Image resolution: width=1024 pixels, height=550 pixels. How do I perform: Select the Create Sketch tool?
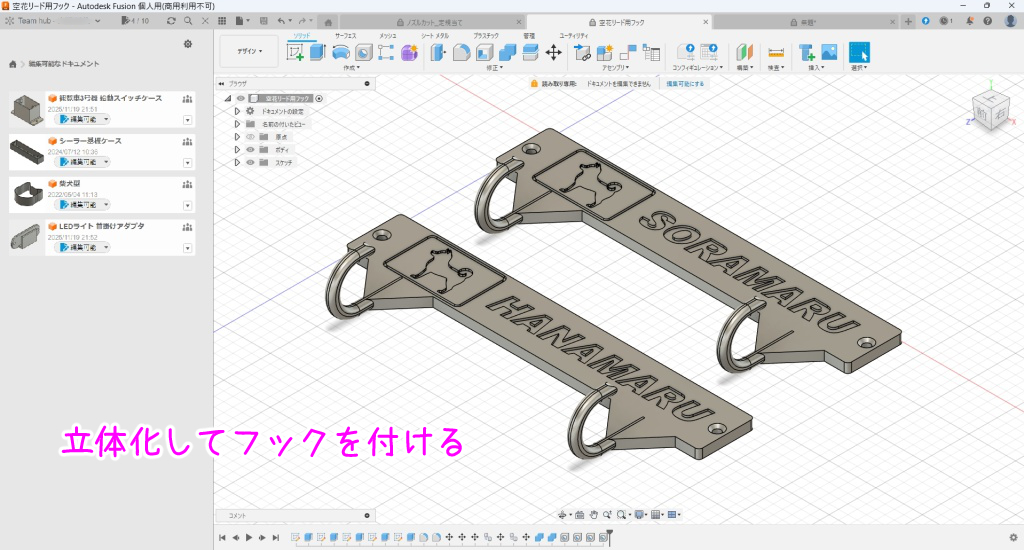coord(295,53)
